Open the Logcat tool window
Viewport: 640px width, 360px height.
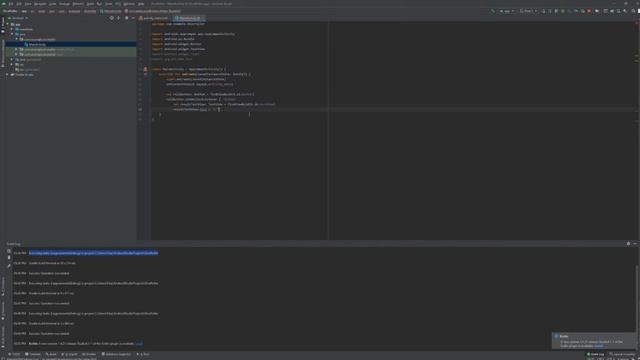pos(69,354)
